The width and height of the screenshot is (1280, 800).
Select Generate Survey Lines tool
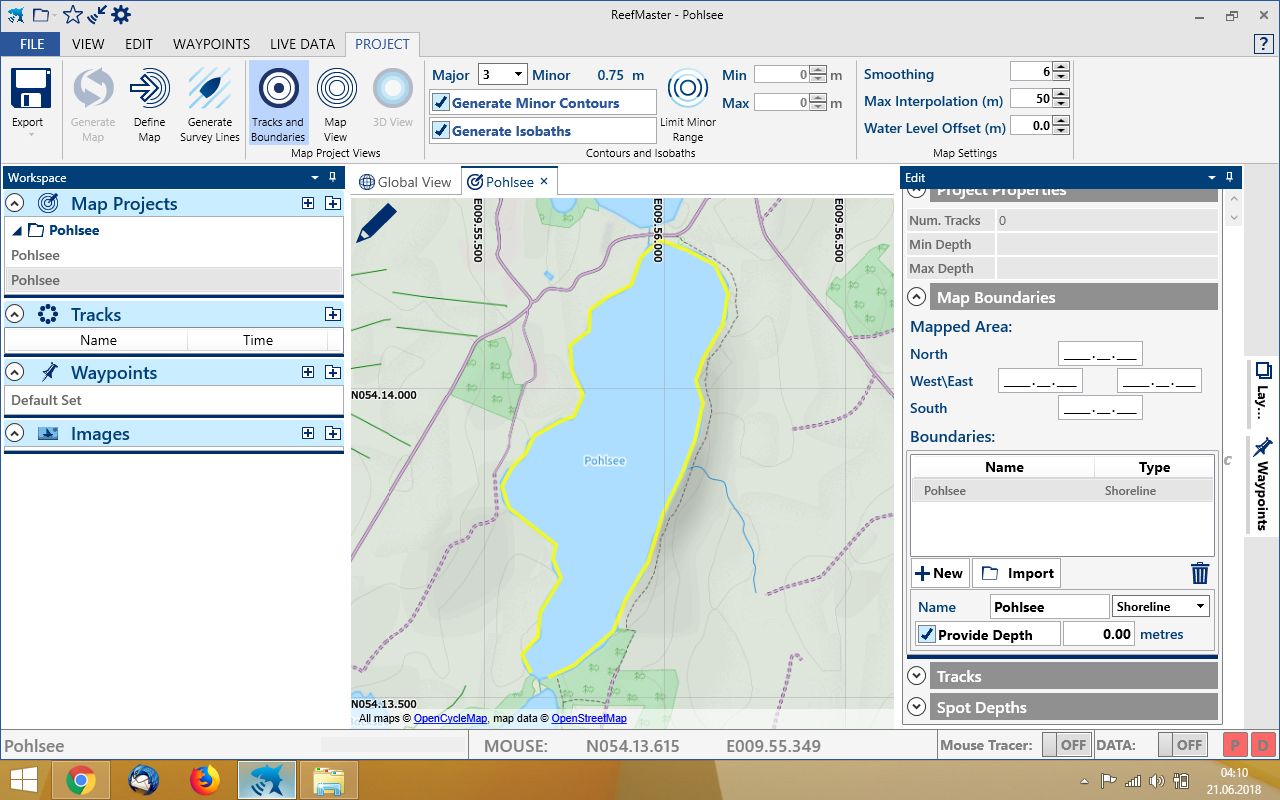(x=210, y=89)
